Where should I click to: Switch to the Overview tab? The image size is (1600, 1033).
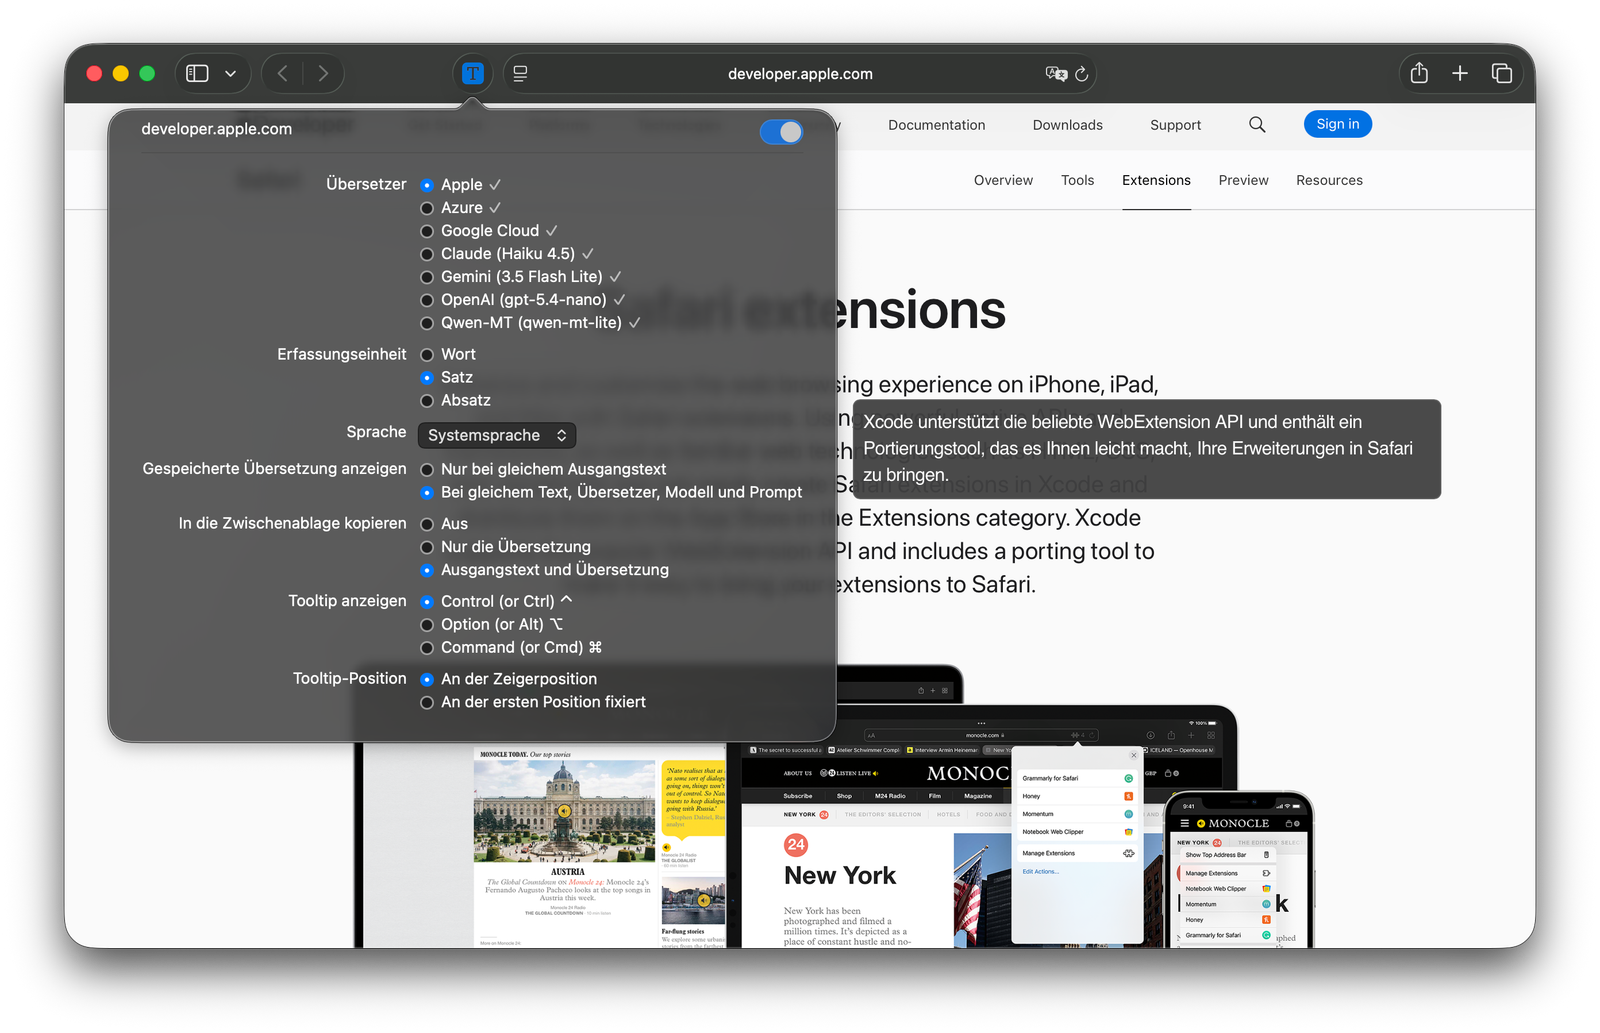[1003, 180]
